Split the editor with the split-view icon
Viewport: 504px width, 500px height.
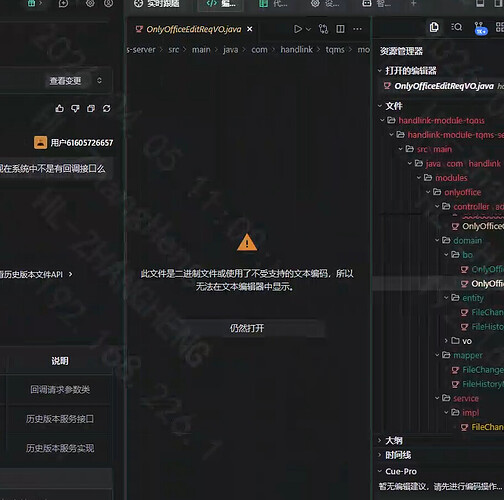pyautogui.click(x=340, y=29)
